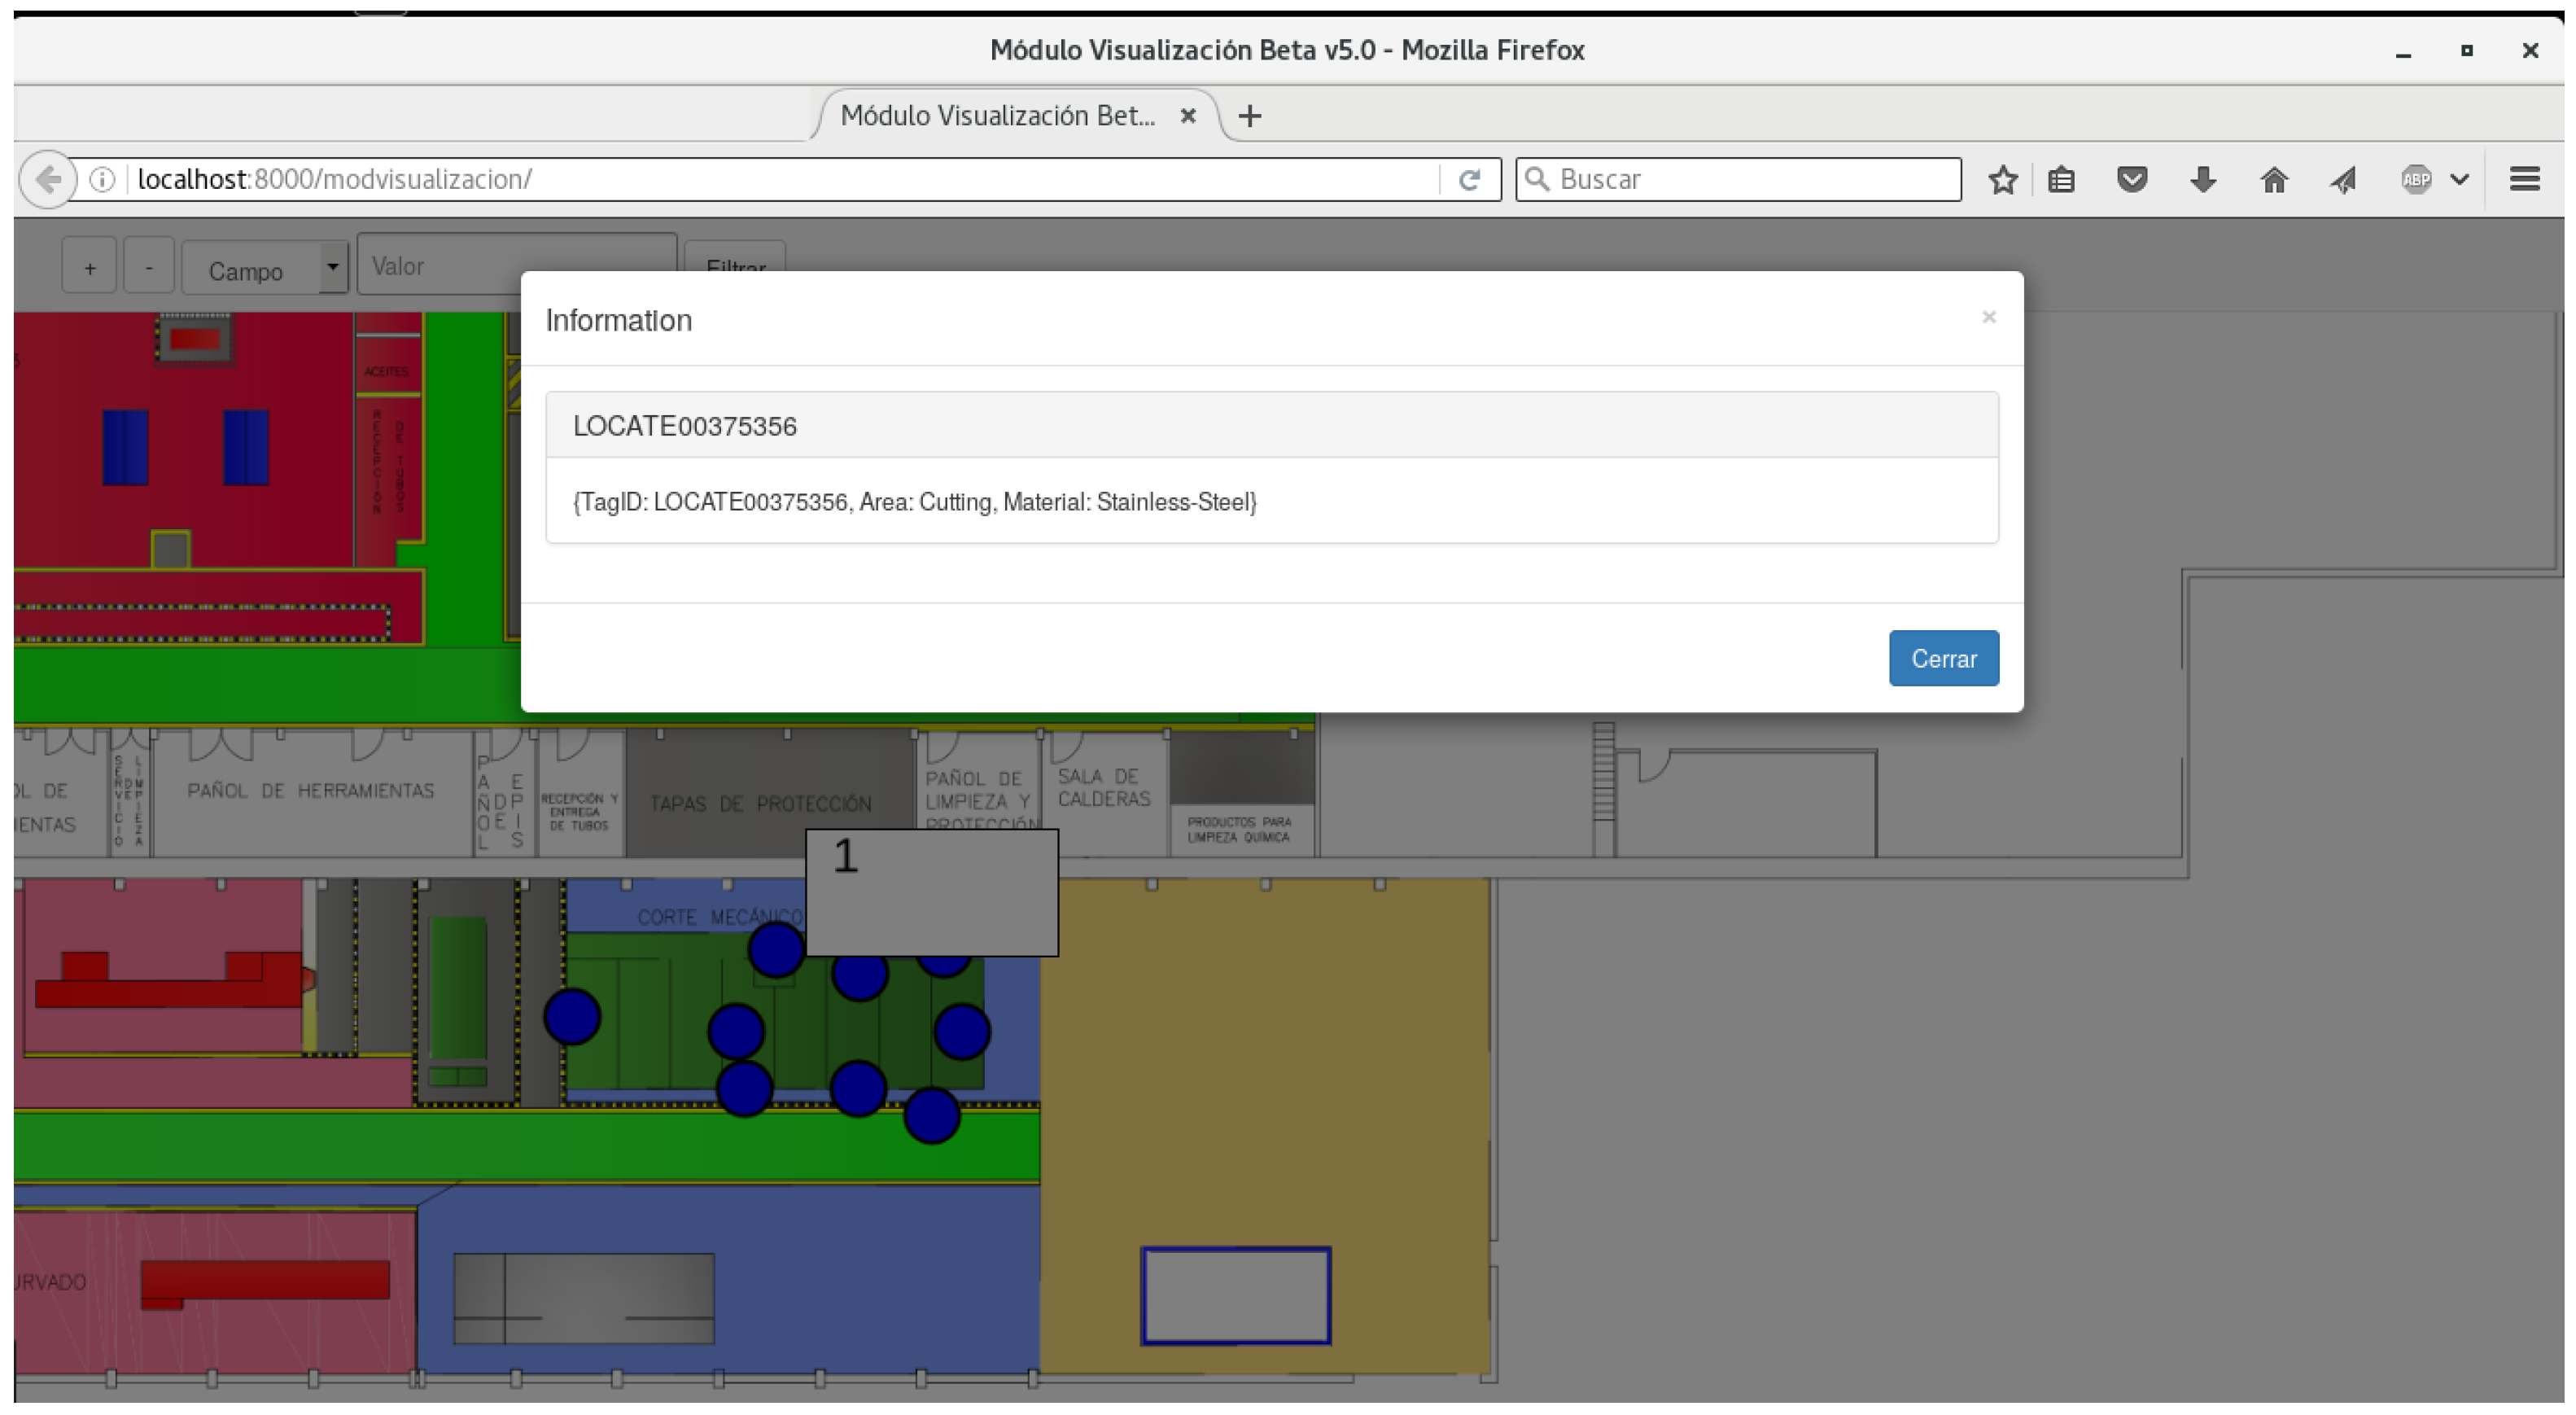The image size is (2576, 1415).
Task: Click the Pocket save icon
Action: (x=2132, y=180)
